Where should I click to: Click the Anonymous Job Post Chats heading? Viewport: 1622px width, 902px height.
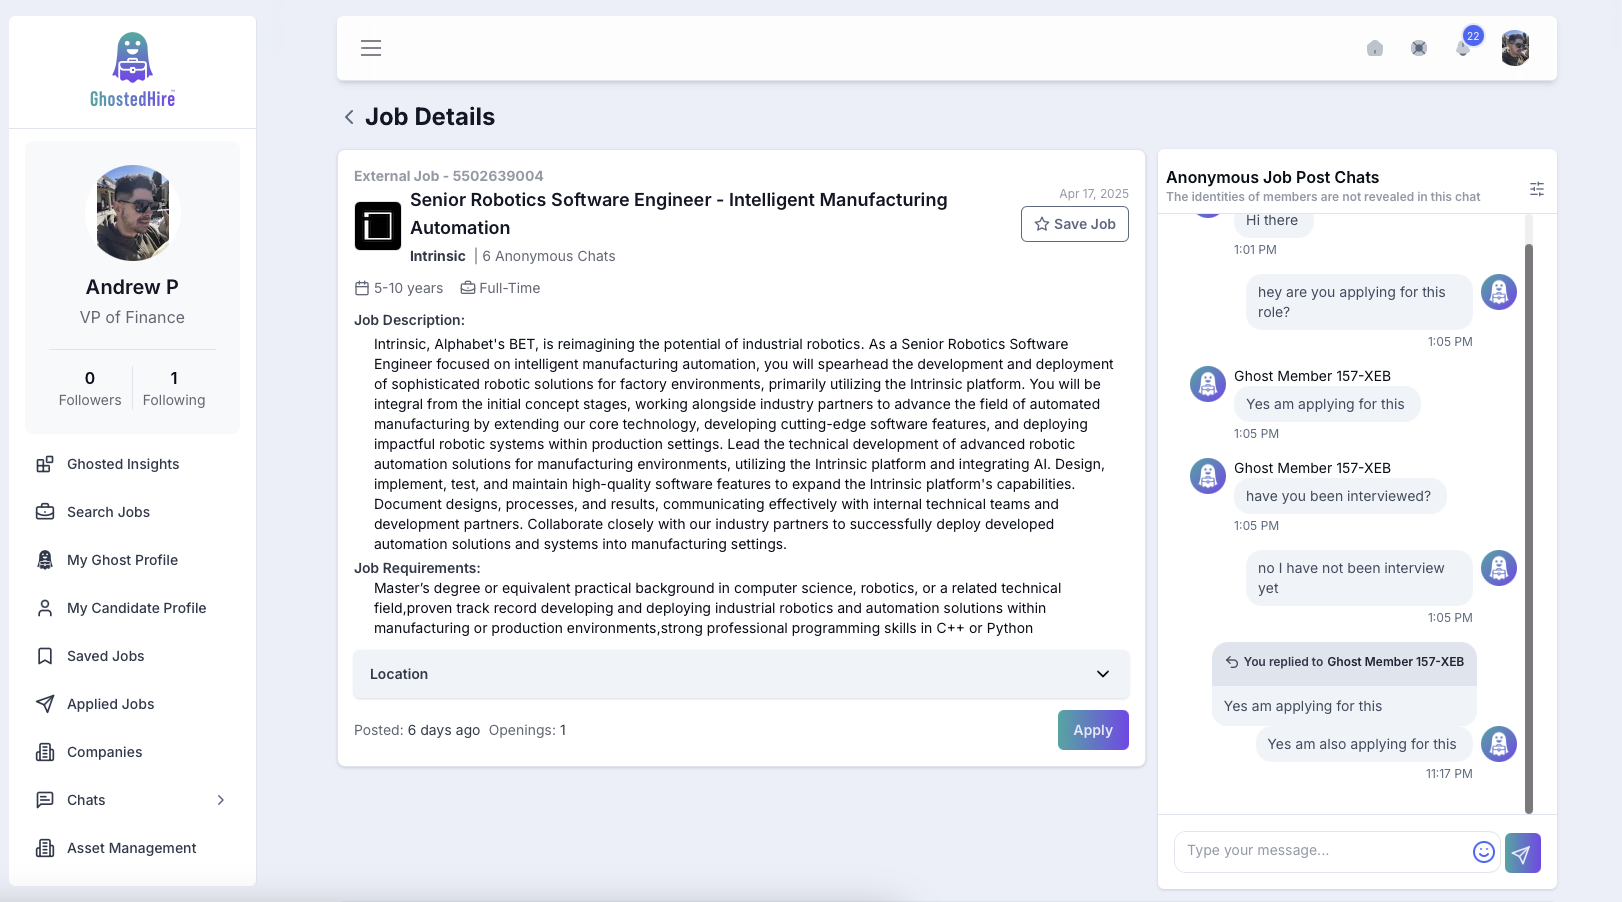tap(1272, 177)
